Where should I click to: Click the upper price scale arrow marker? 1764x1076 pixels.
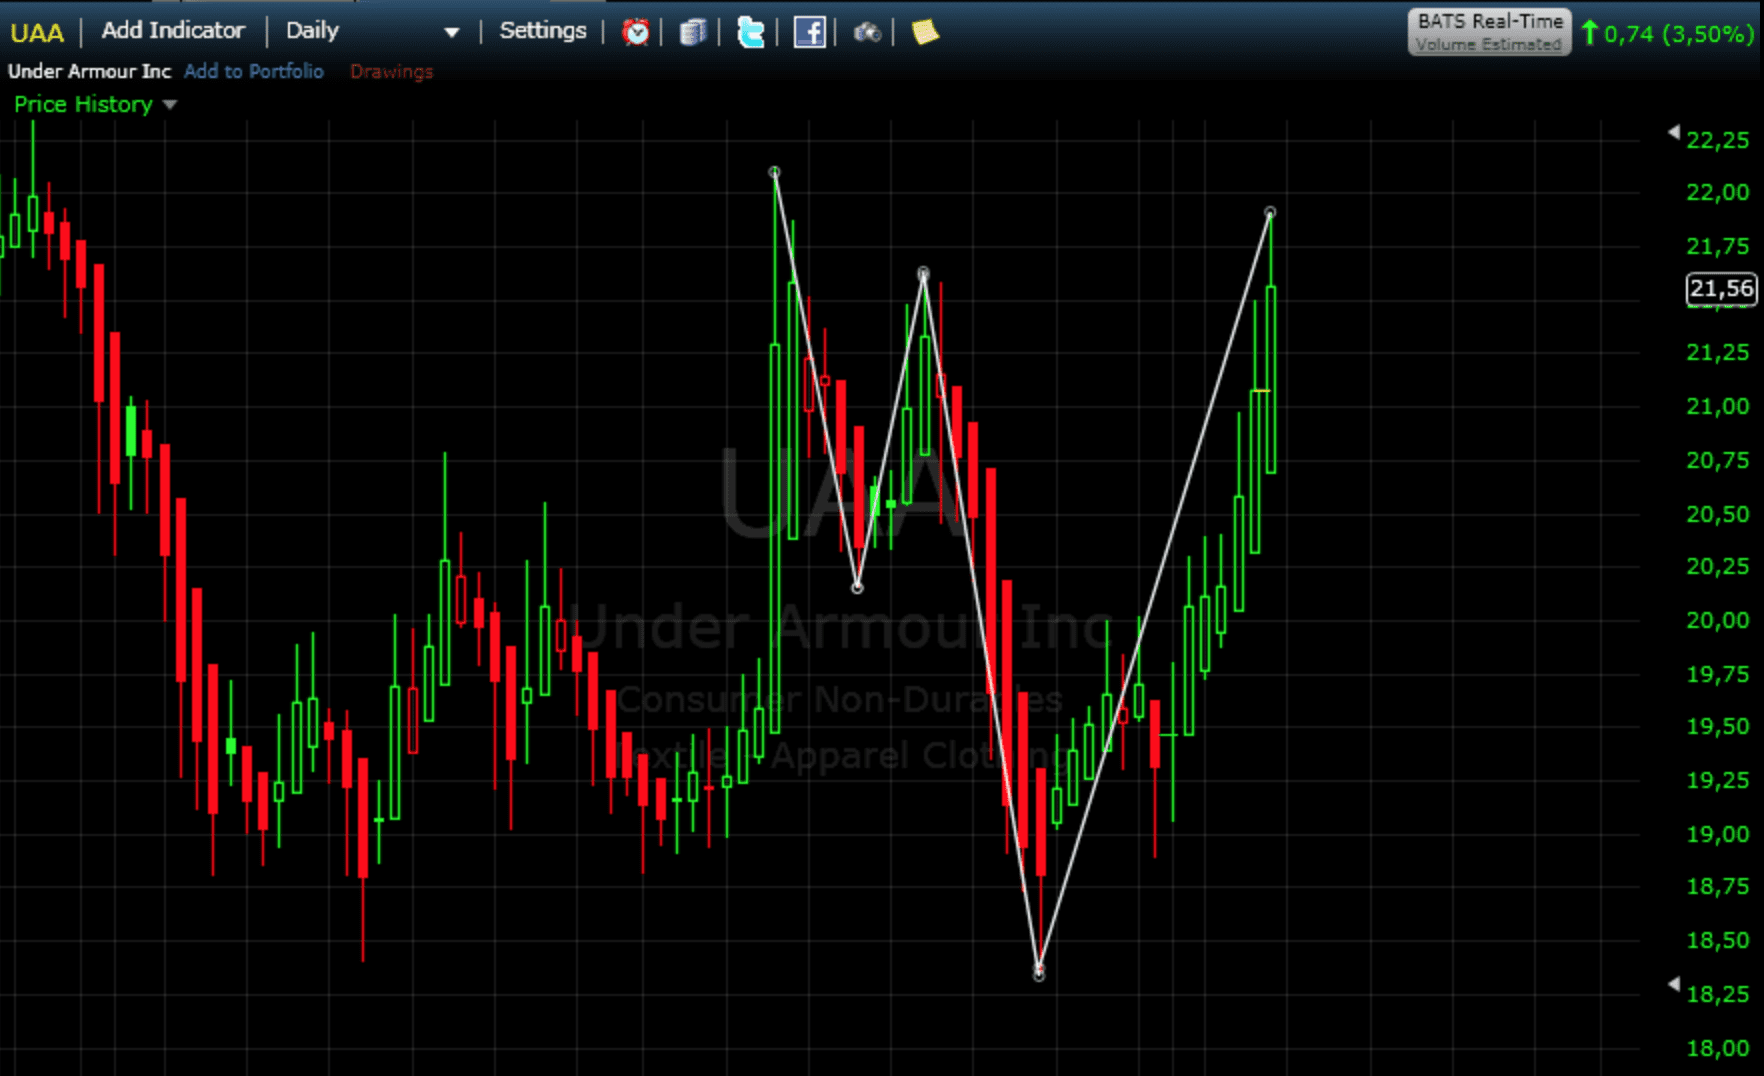(x=1674, y=132)
